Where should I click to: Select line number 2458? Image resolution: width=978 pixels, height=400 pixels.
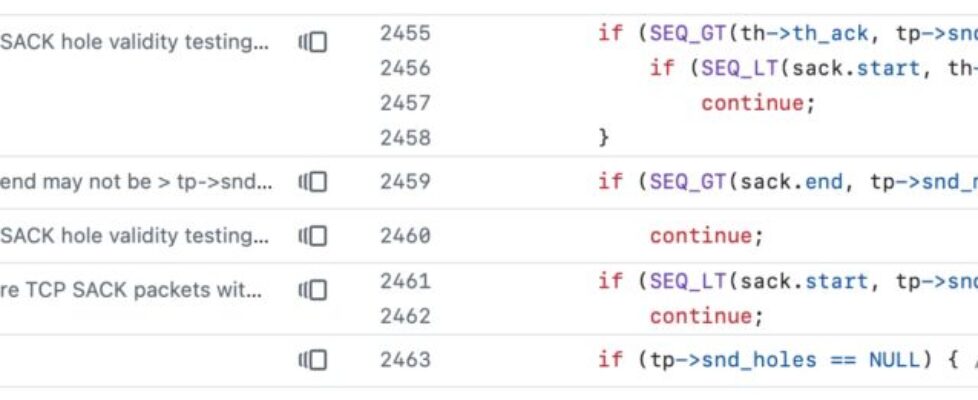pos(405,138)
